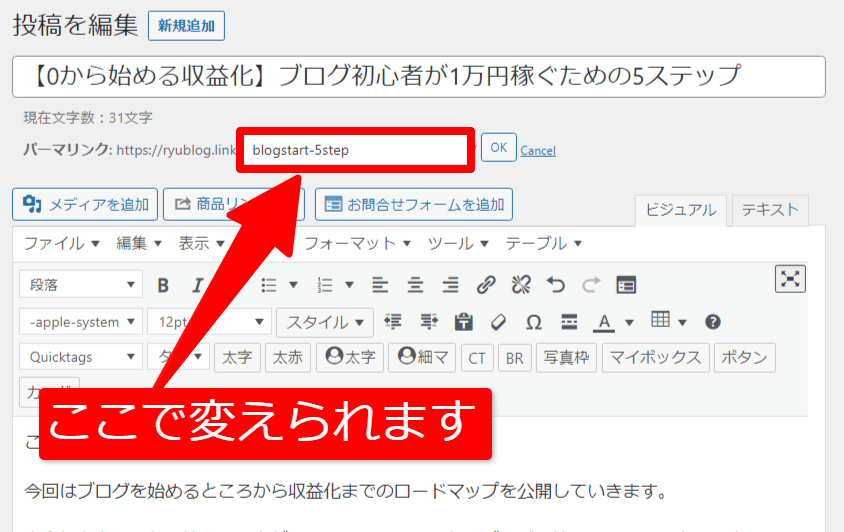Screen dimensions: 844x532
Task: Click the 太赤 quicktag button
Action: [x=288, y=358]
